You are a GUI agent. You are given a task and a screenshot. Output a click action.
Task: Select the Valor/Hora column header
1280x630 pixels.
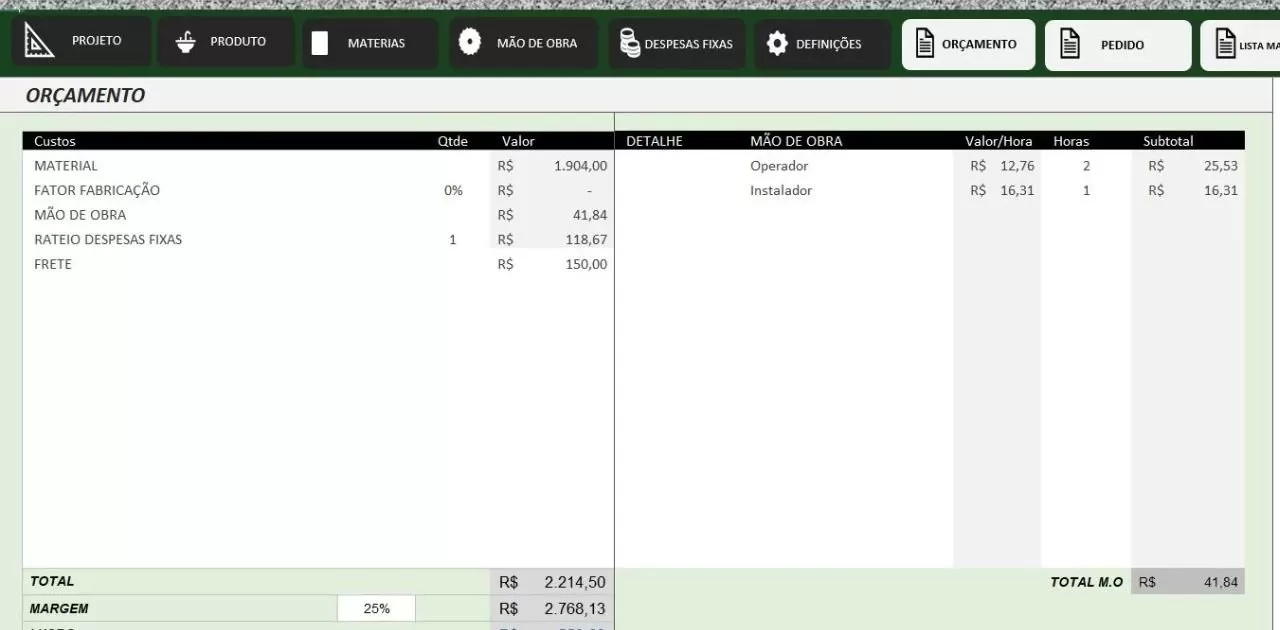pos(999,141)
